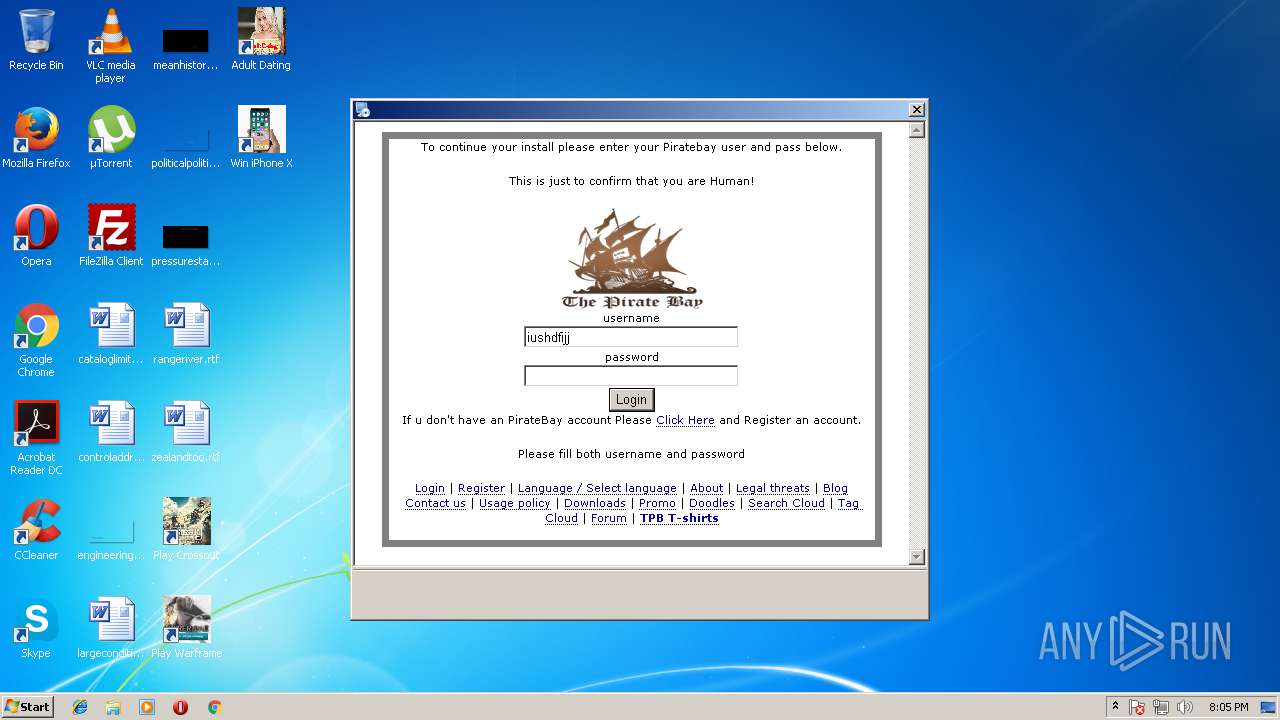Click the scrollbar up arrow in dialog

click(x=917, y=130)
